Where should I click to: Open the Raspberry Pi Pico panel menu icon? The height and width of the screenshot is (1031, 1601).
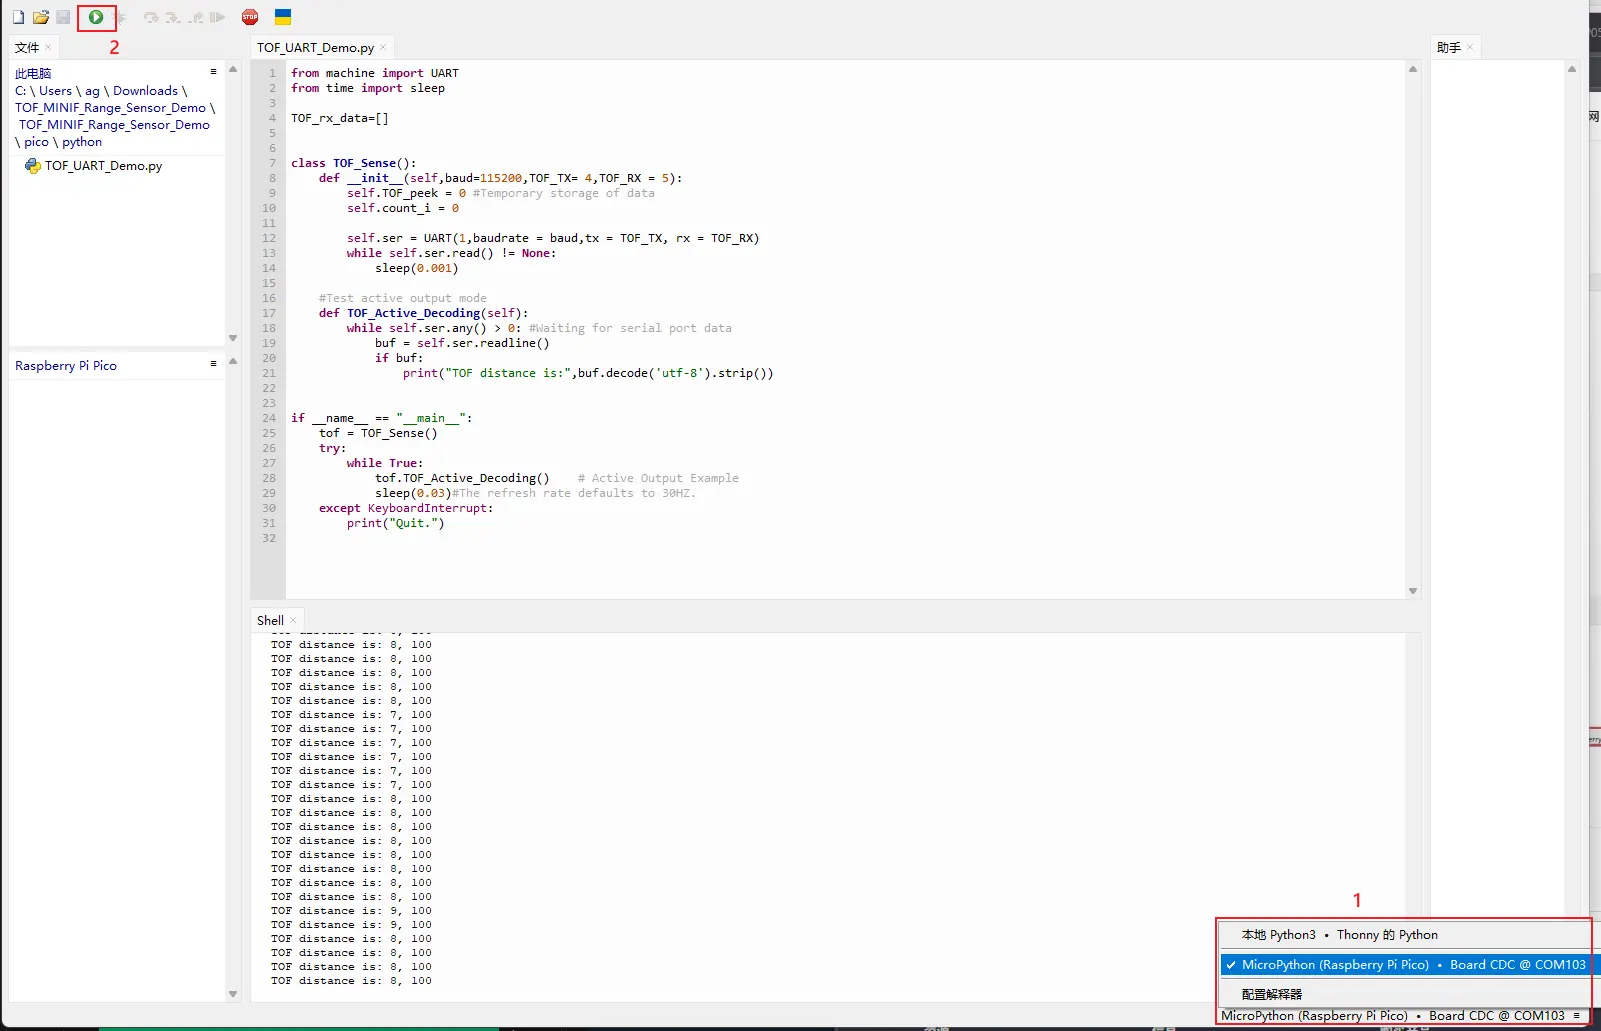(213, 363)
